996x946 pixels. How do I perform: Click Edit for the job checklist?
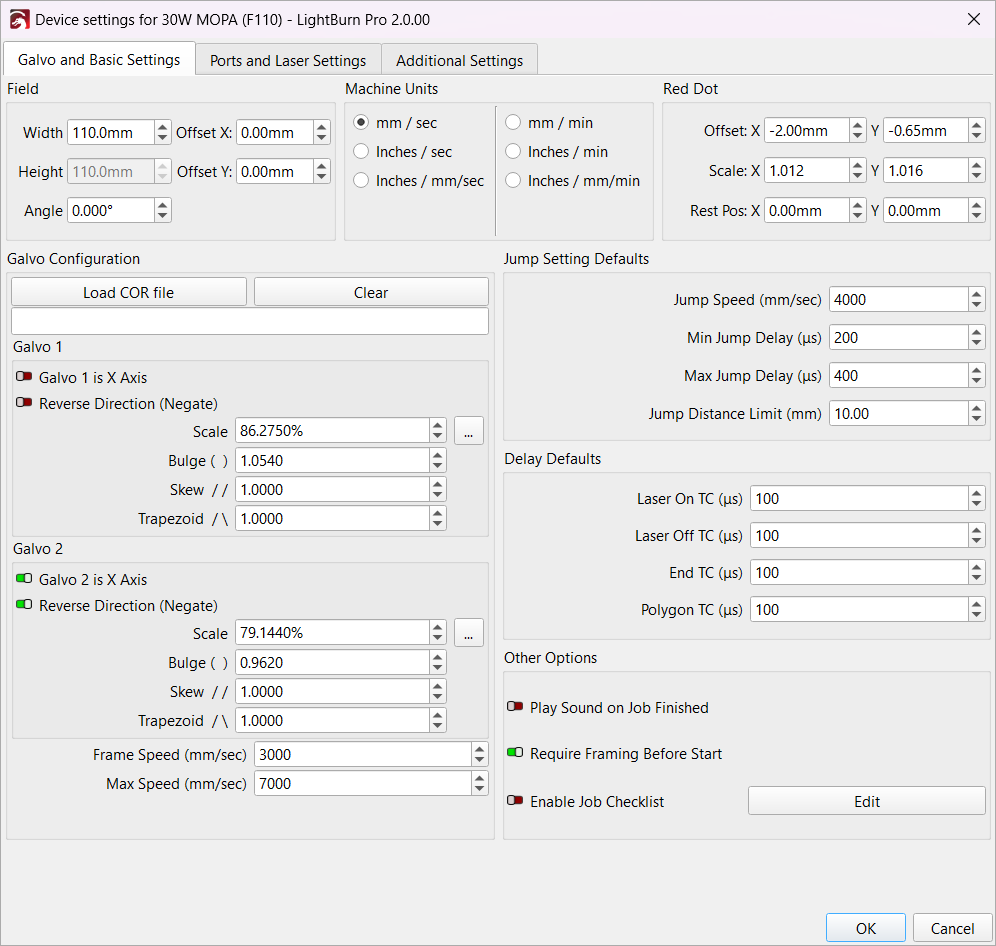coord(866,801)
